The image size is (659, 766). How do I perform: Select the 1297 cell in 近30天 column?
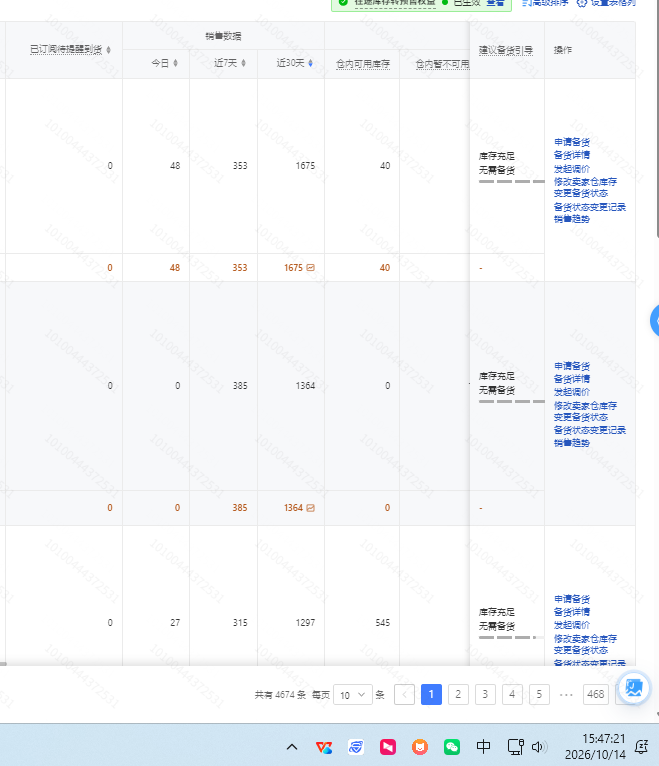[305, 623]
